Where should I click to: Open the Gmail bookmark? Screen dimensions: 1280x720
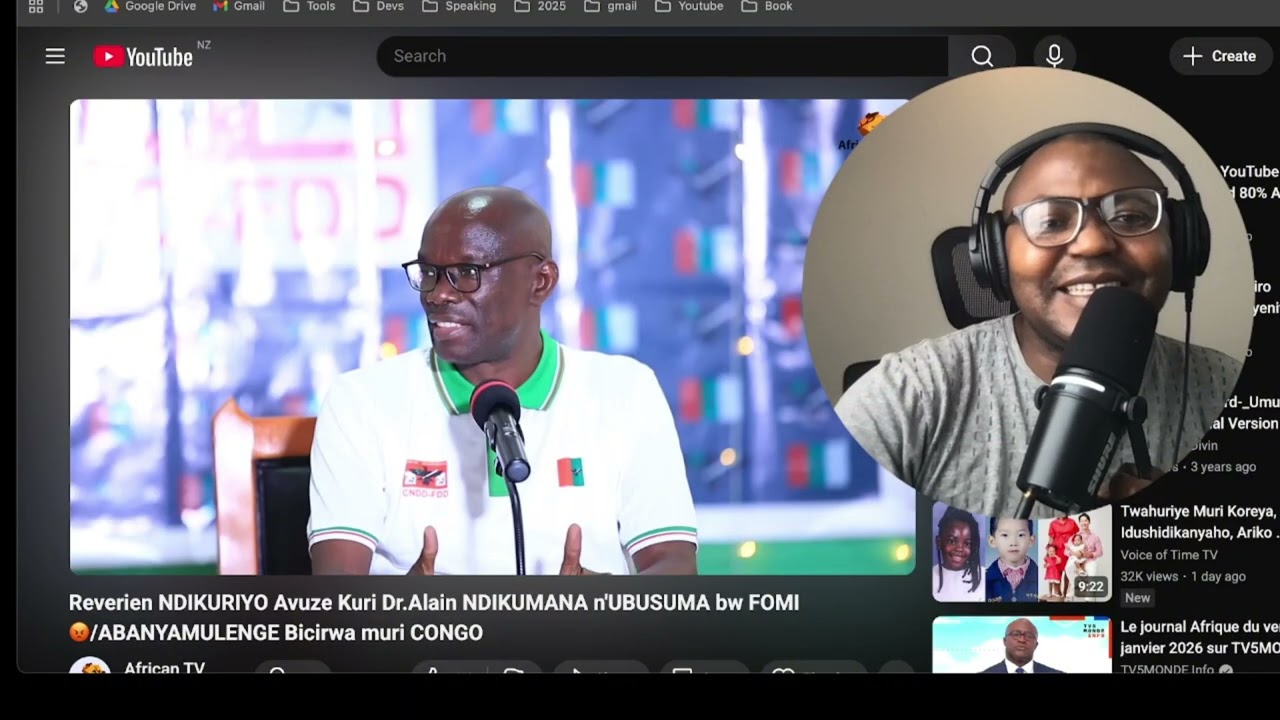239,6
